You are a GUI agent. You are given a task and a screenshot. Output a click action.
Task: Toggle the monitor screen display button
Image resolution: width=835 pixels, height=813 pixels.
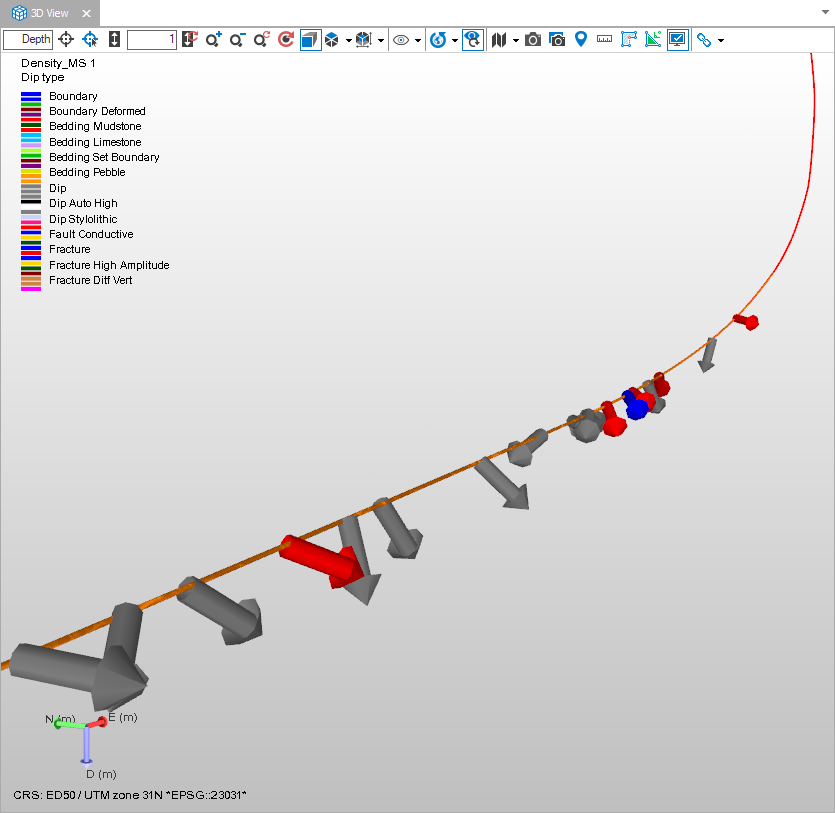pos(677,40)
